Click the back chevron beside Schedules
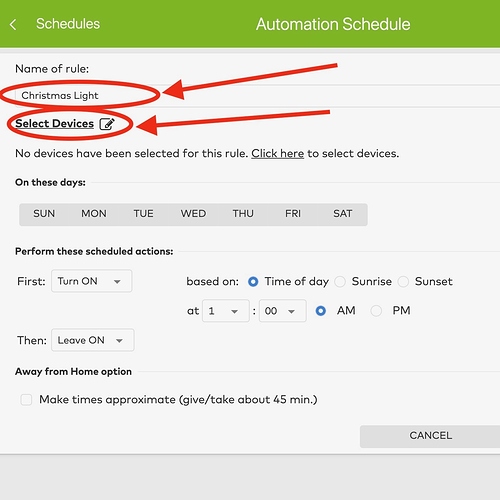Image resolution: width=500 pixels, height=500 pixels. coord(13,24)
